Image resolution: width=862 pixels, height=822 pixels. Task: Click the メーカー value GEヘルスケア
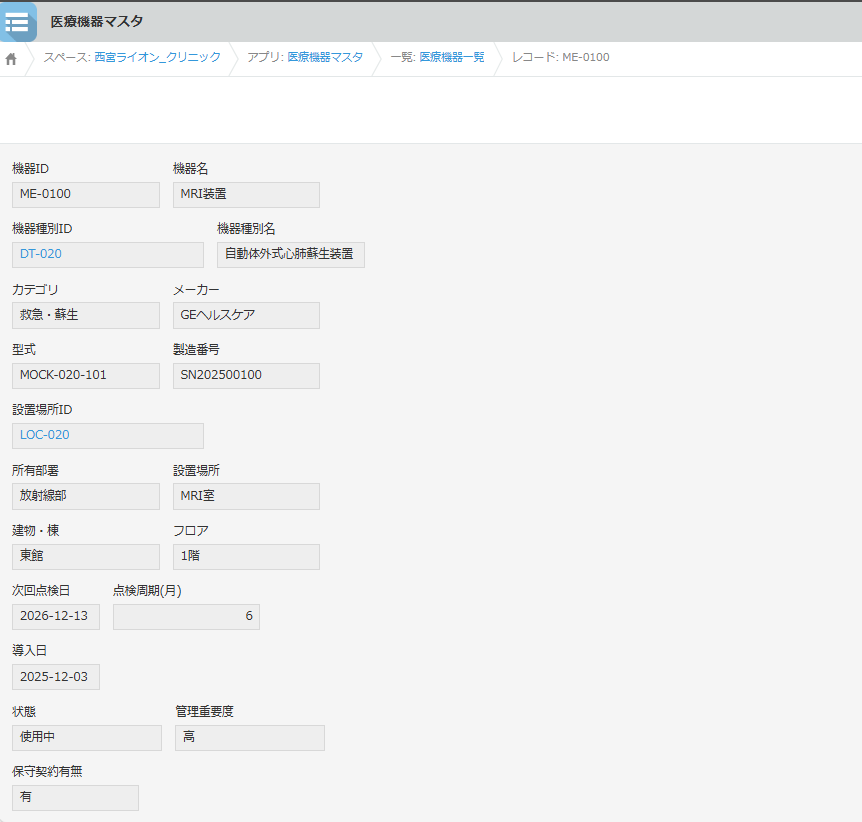pos(246,315)
